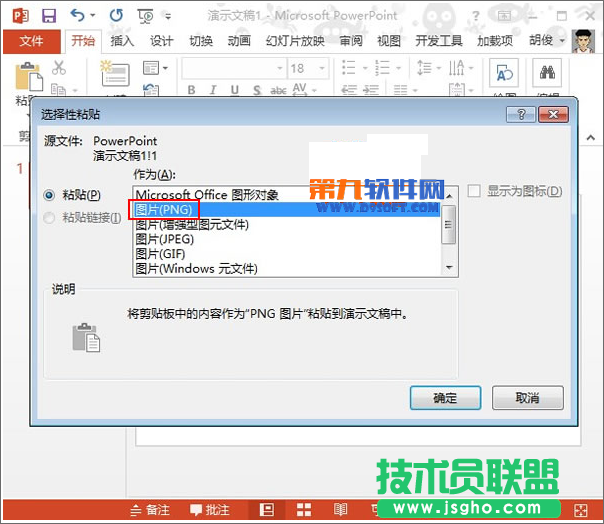Toggle text Shadow formatting

pos(257,90)
